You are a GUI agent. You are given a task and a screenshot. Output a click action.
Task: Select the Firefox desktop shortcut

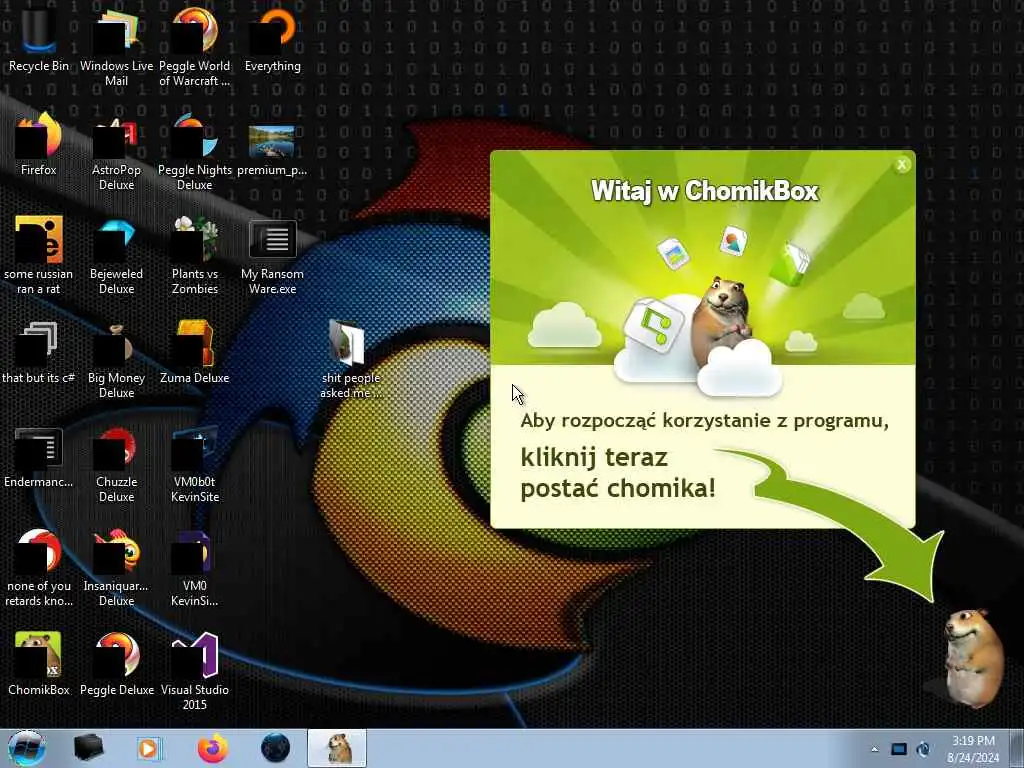[x=39, y=144]
